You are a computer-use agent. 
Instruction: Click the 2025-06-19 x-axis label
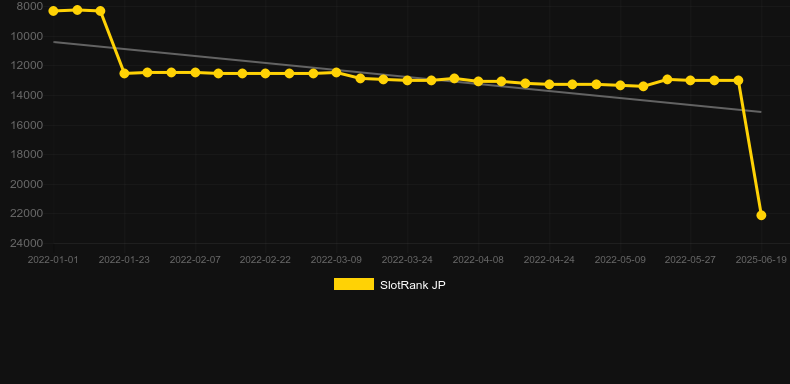[x=761, y=260]
